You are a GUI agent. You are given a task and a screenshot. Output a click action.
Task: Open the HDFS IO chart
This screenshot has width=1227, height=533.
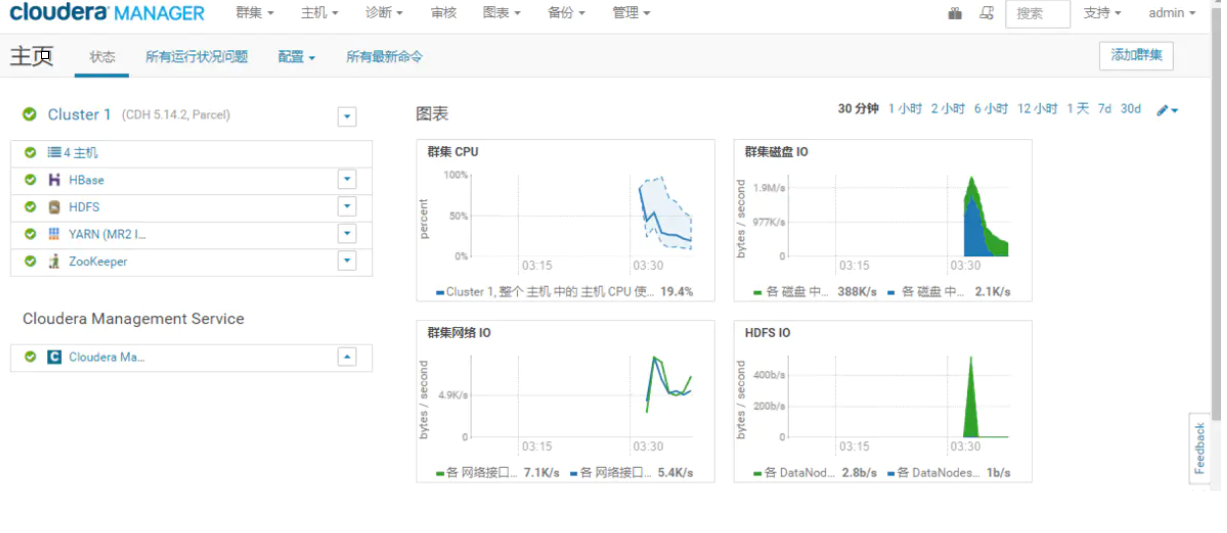click(x=883, y=401)
